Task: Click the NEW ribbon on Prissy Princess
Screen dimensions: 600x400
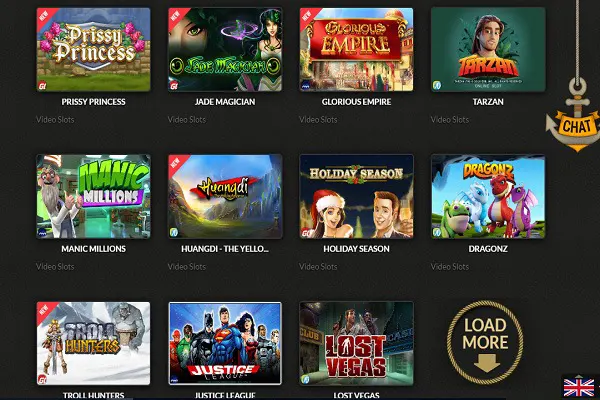Action: pos(45,17)
